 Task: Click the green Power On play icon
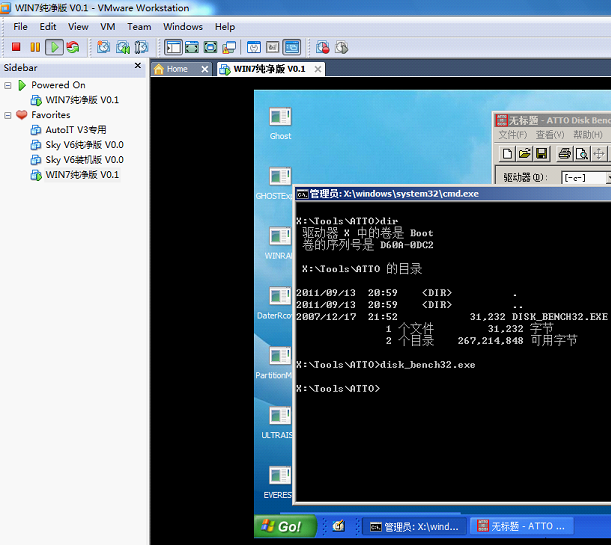point(54,47)
